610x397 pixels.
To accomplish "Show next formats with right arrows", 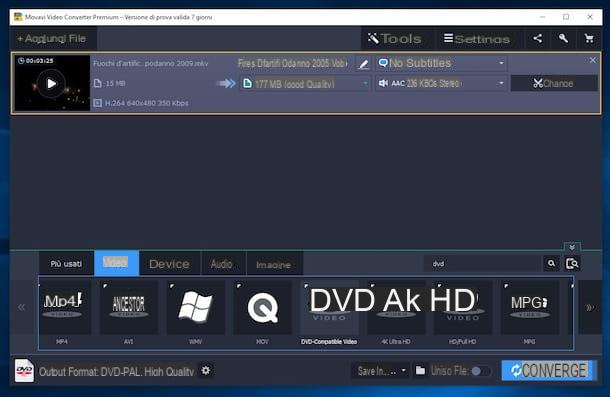I will point(590,307).
